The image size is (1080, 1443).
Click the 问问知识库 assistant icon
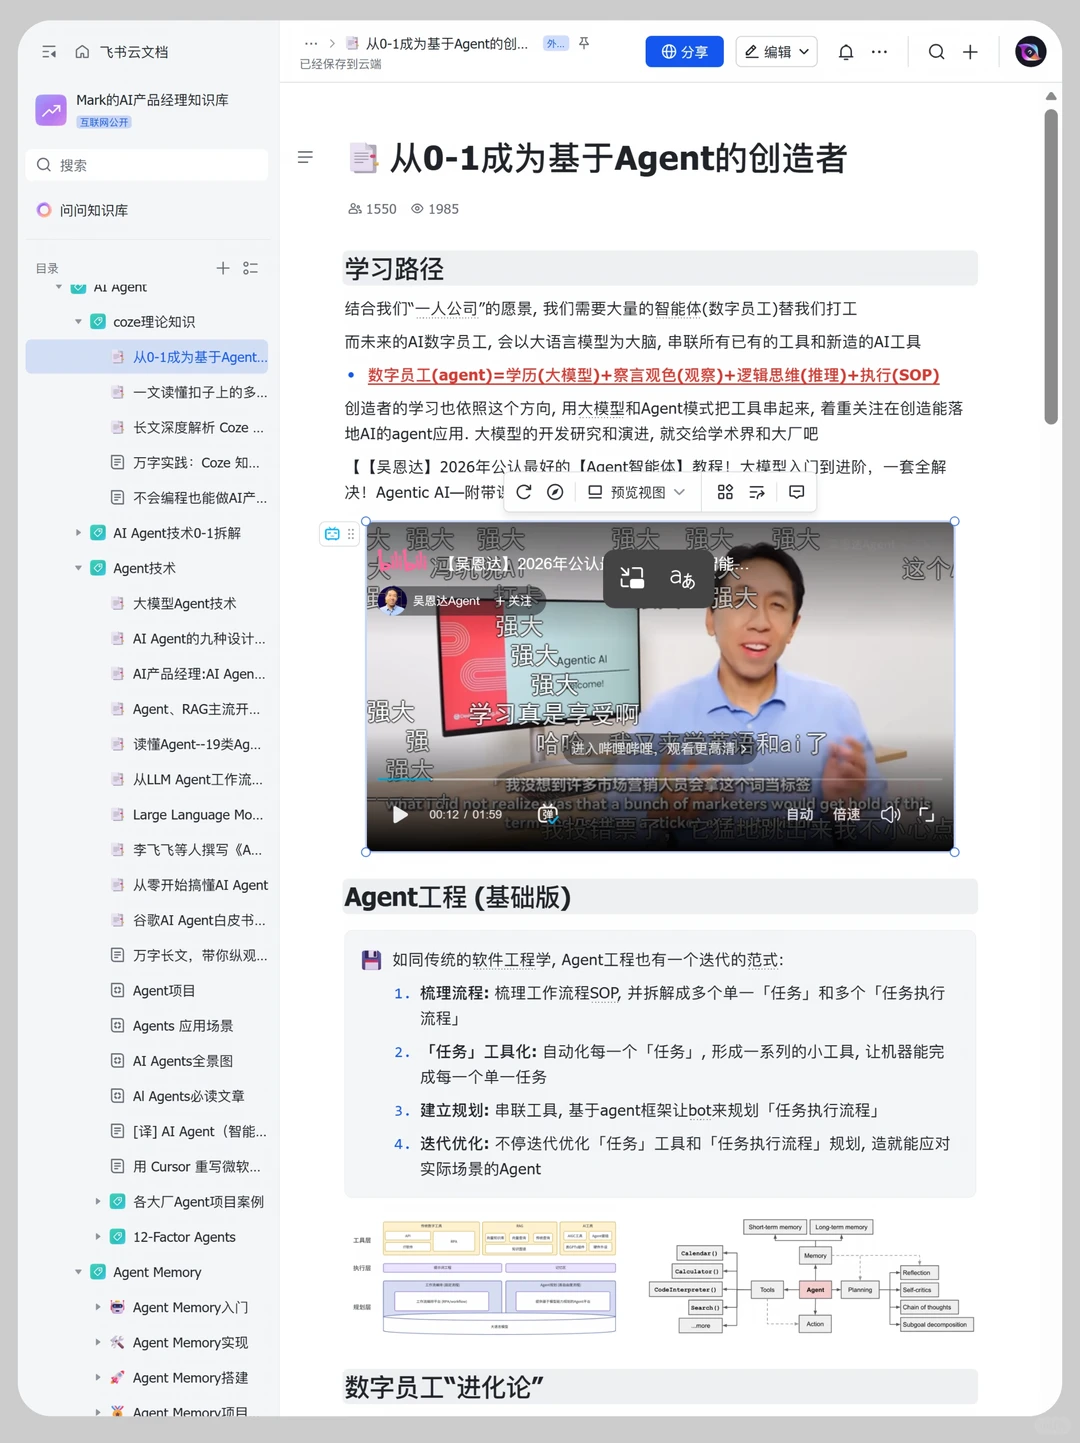[x=44, y=210]
